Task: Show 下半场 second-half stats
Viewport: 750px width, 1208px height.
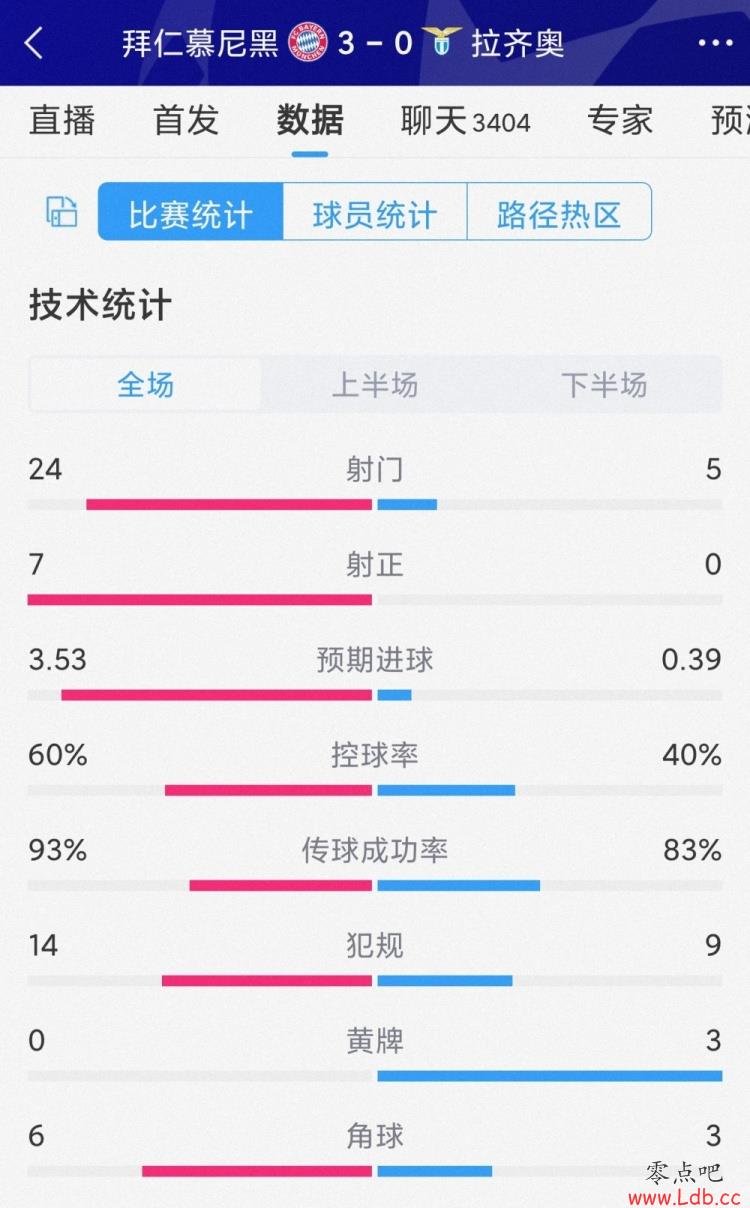Action: 604,385
